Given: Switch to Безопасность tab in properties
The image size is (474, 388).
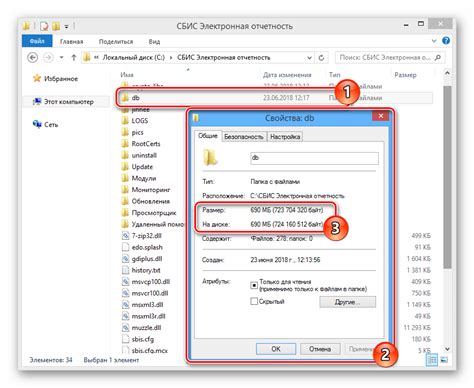Looking at the screenshot, I should (244, 137).
